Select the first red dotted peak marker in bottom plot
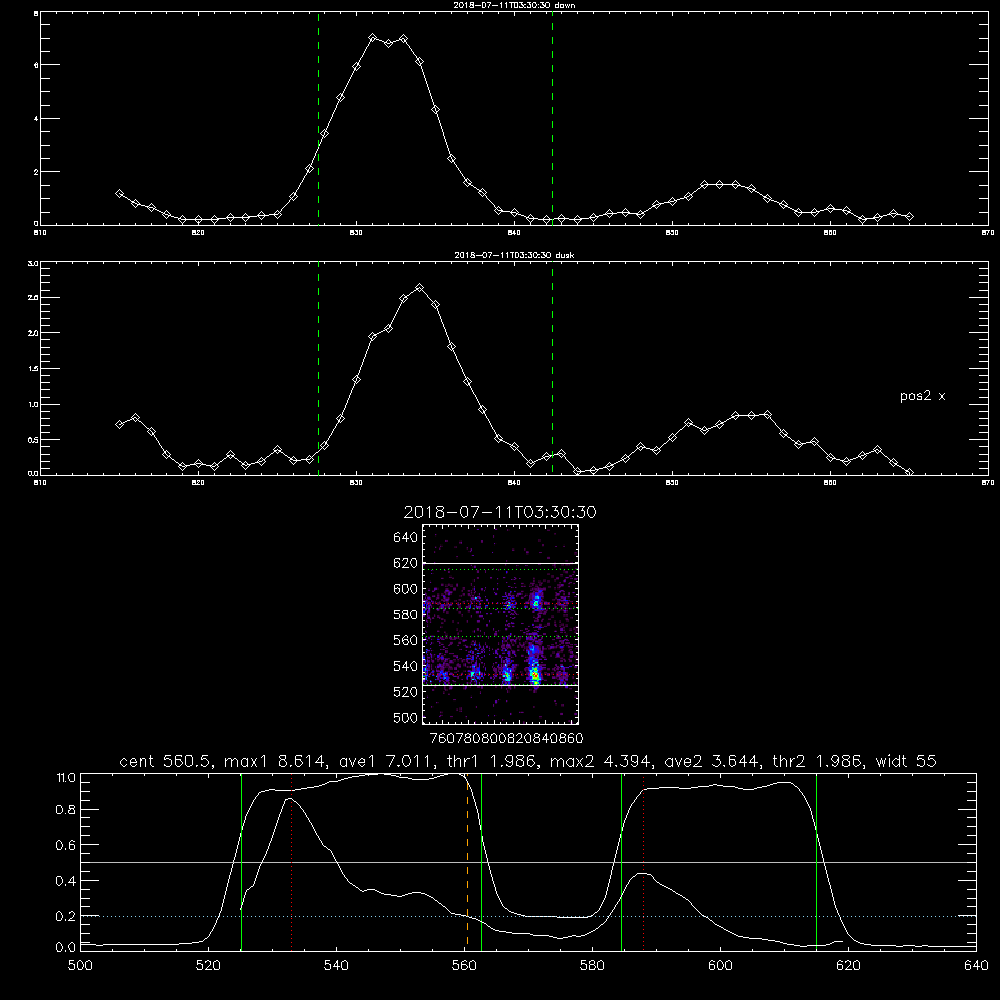 pyautogui.click(x=291, y=861)
